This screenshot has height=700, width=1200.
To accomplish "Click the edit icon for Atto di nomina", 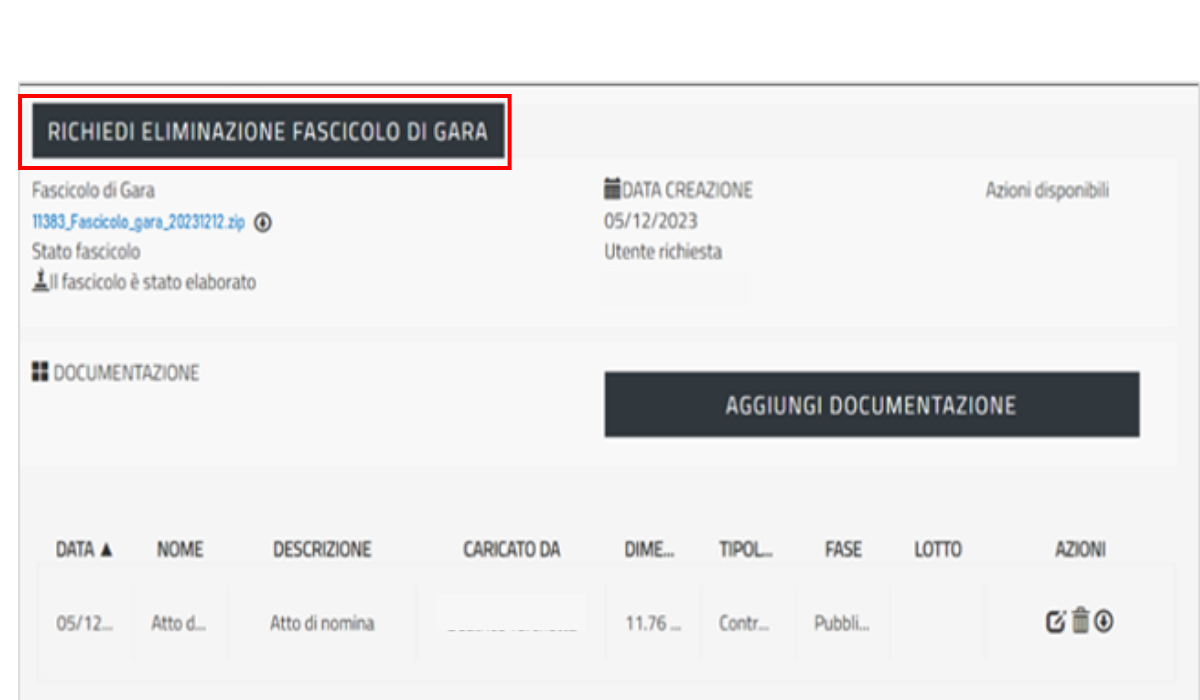I will point(1055,622).
